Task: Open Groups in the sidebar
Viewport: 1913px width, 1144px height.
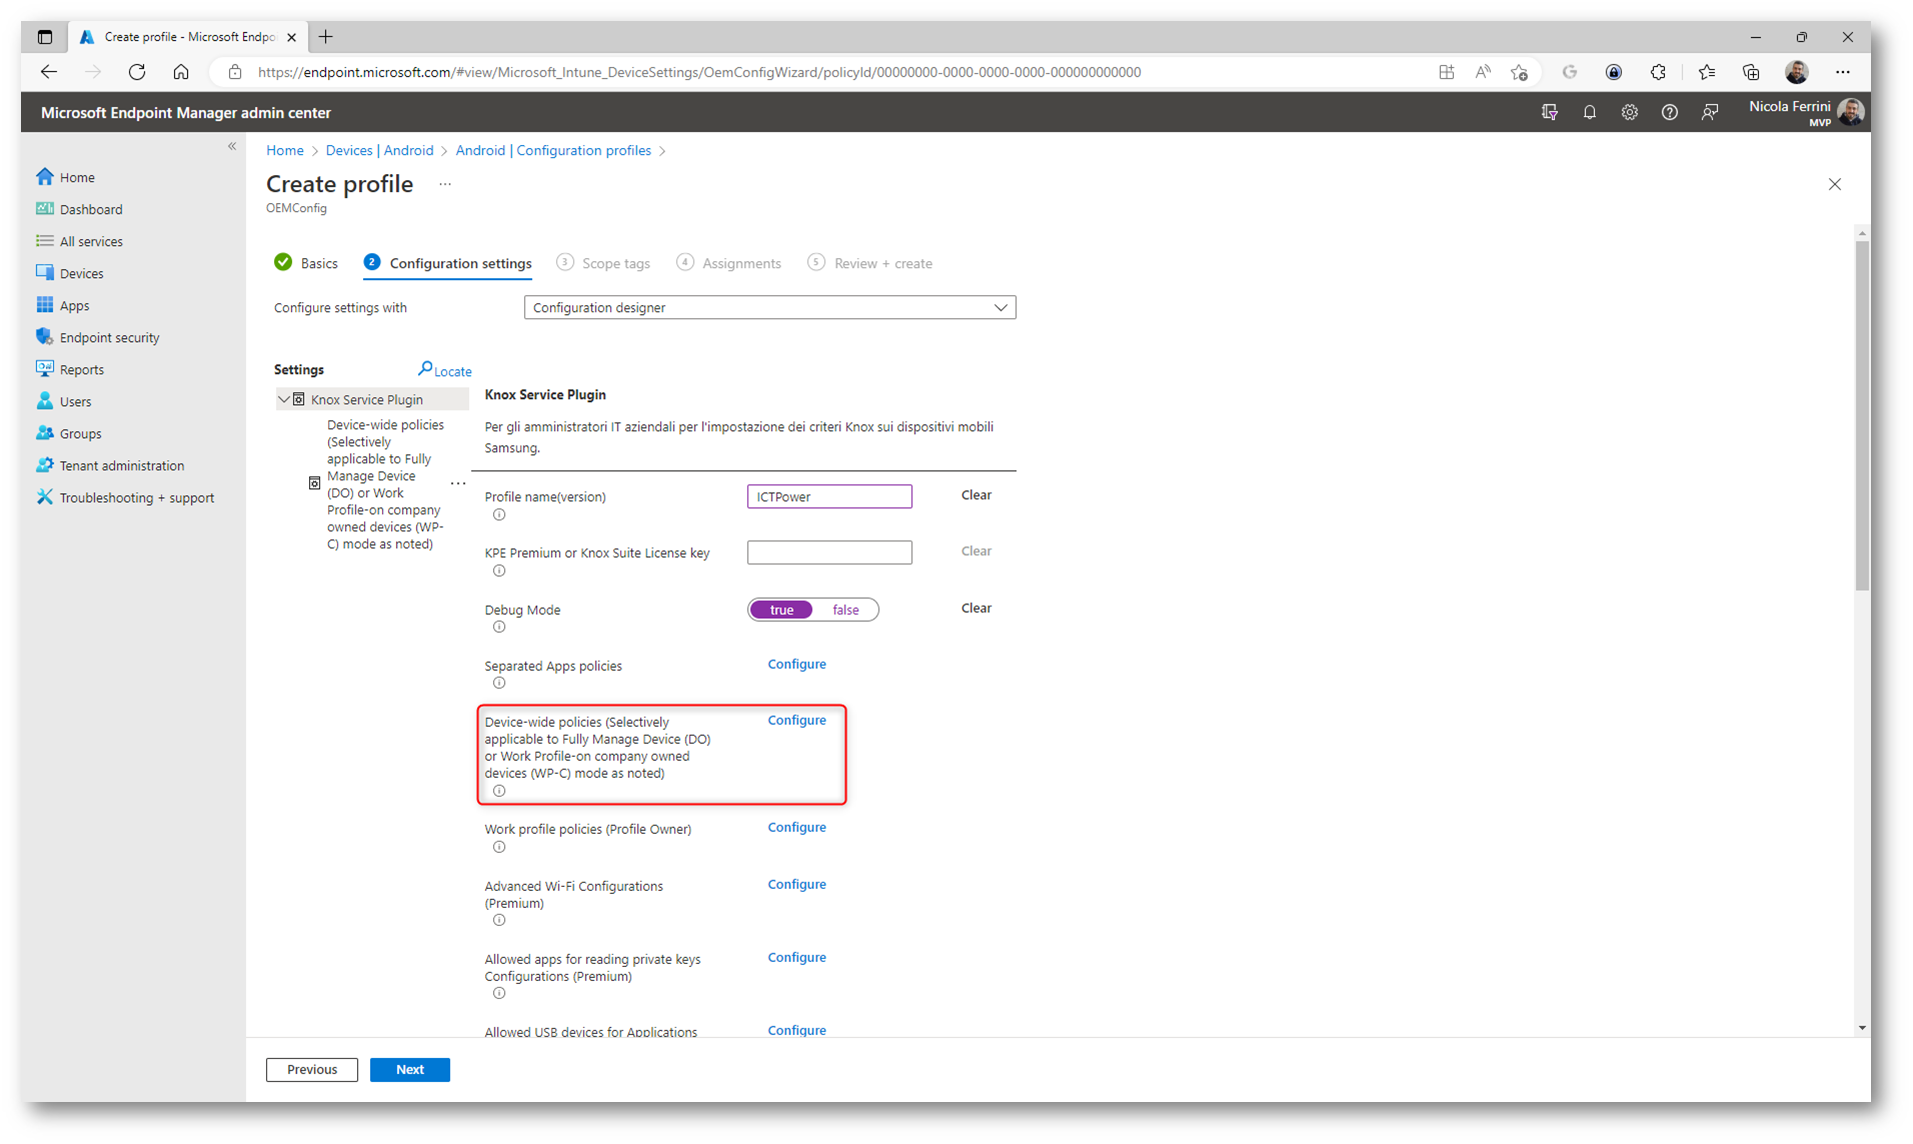Action: pyautogui.click(x=80, y=433)
